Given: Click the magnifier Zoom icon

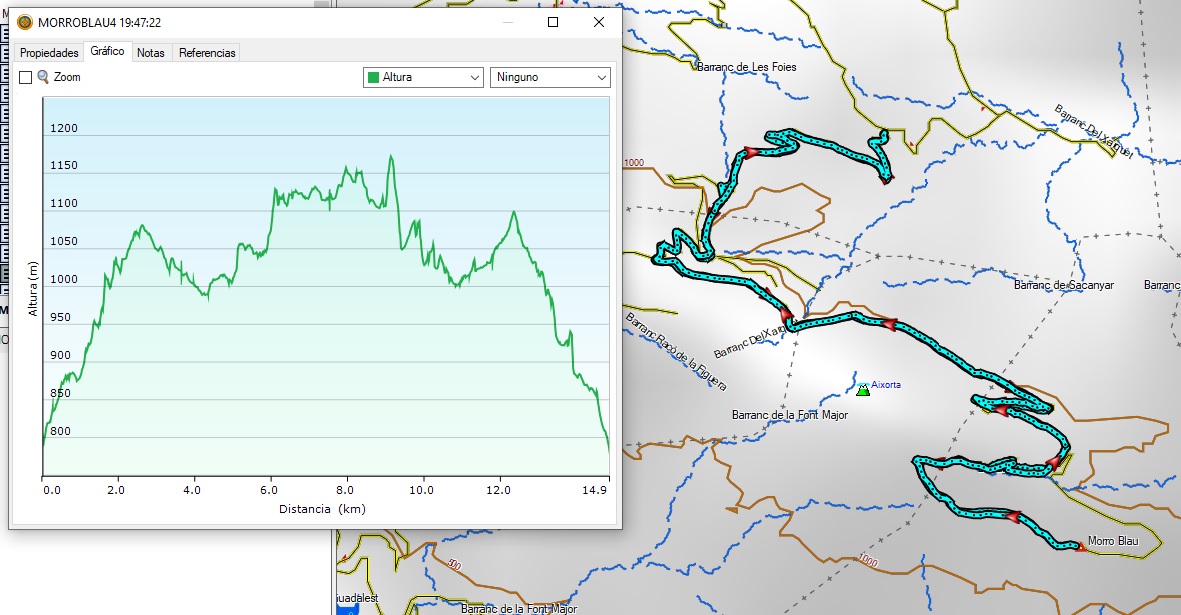Looking at the screenshot, I should (x=43, y=77).
